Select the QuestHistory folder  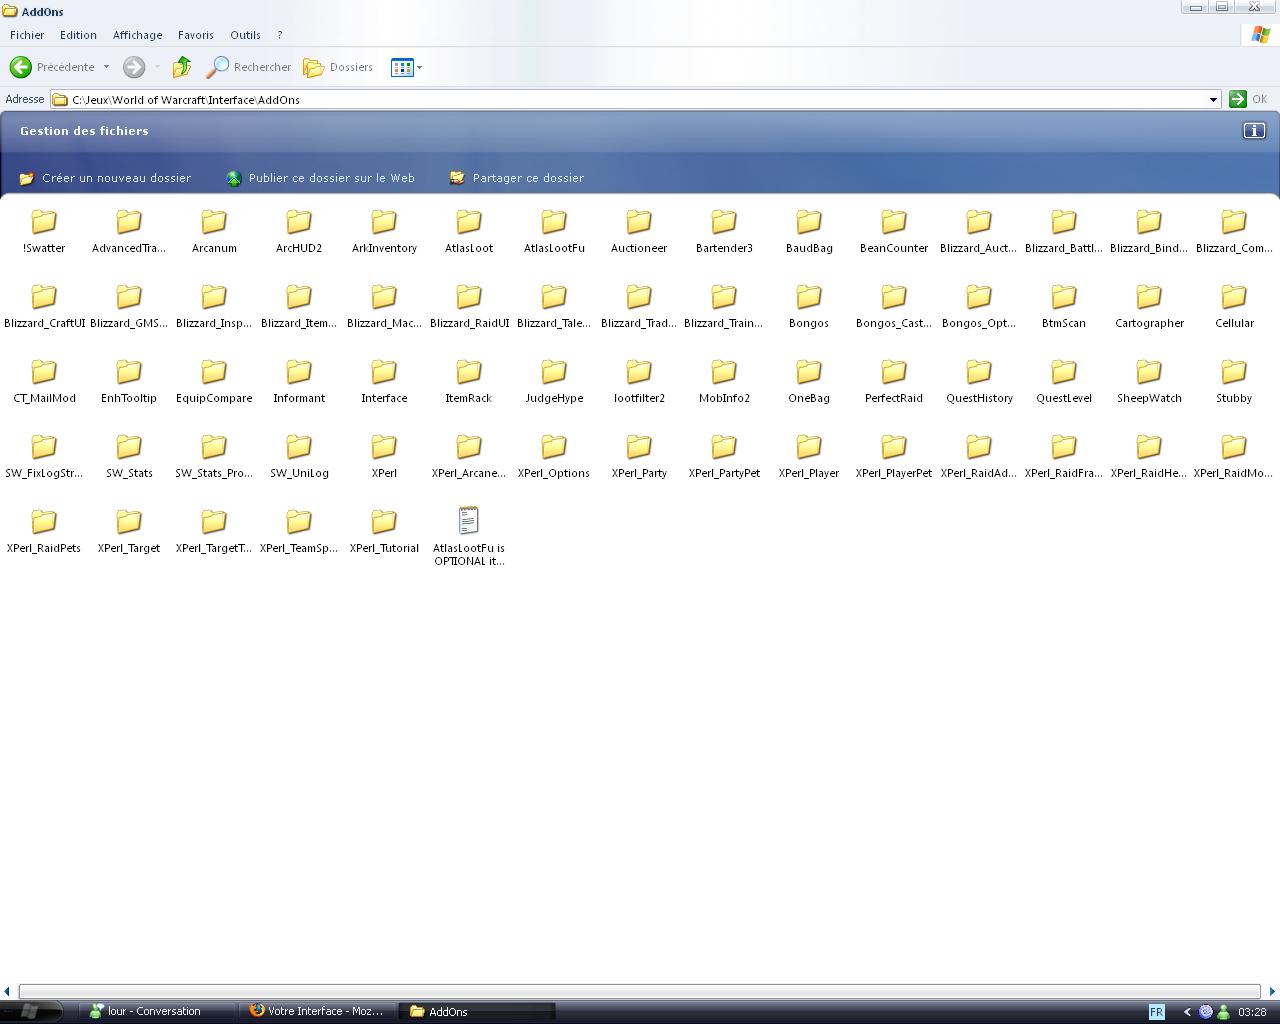click(979, 381)
